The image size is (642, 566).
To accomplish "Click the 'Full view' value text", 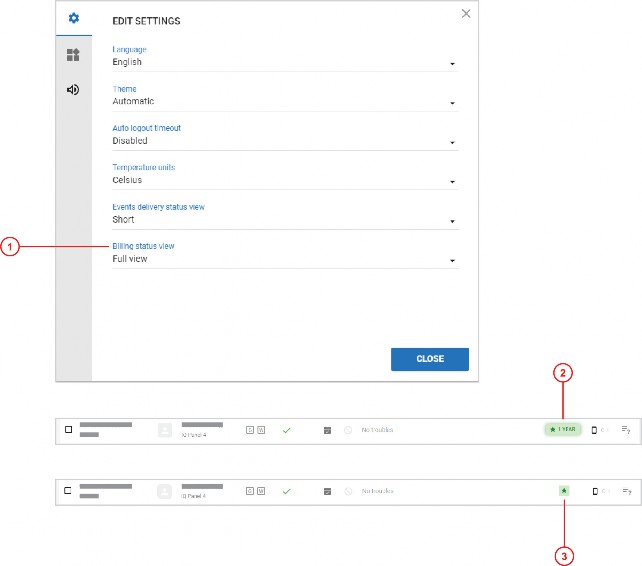I will [x=130, y=259].
